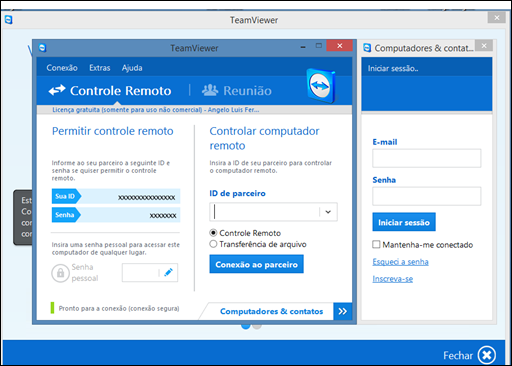Click the TeamViewer logo icon in the blue header

(x=321, y=85)
